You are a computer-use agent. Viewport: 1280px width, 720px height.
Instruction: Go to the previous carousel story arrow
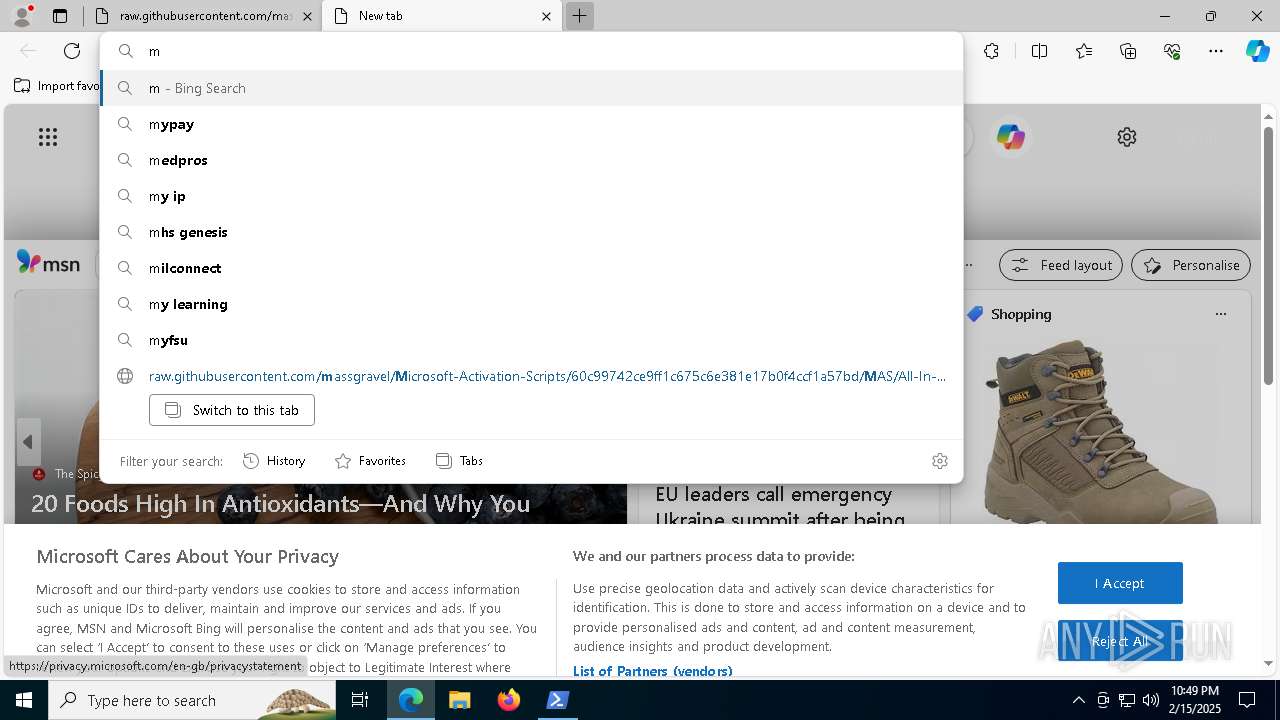(x=28, y=442)
